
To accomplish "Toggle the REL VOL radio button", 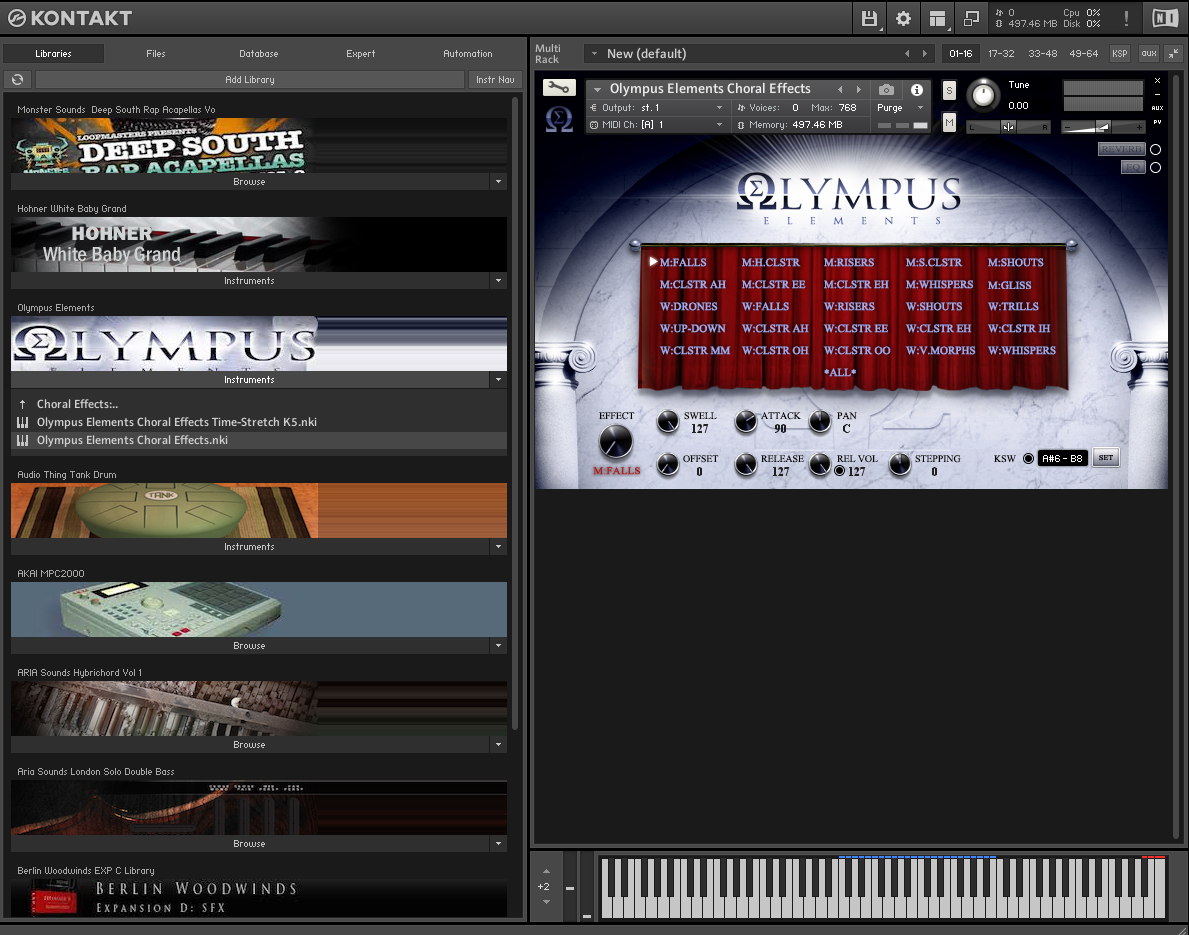I will 840,471.
